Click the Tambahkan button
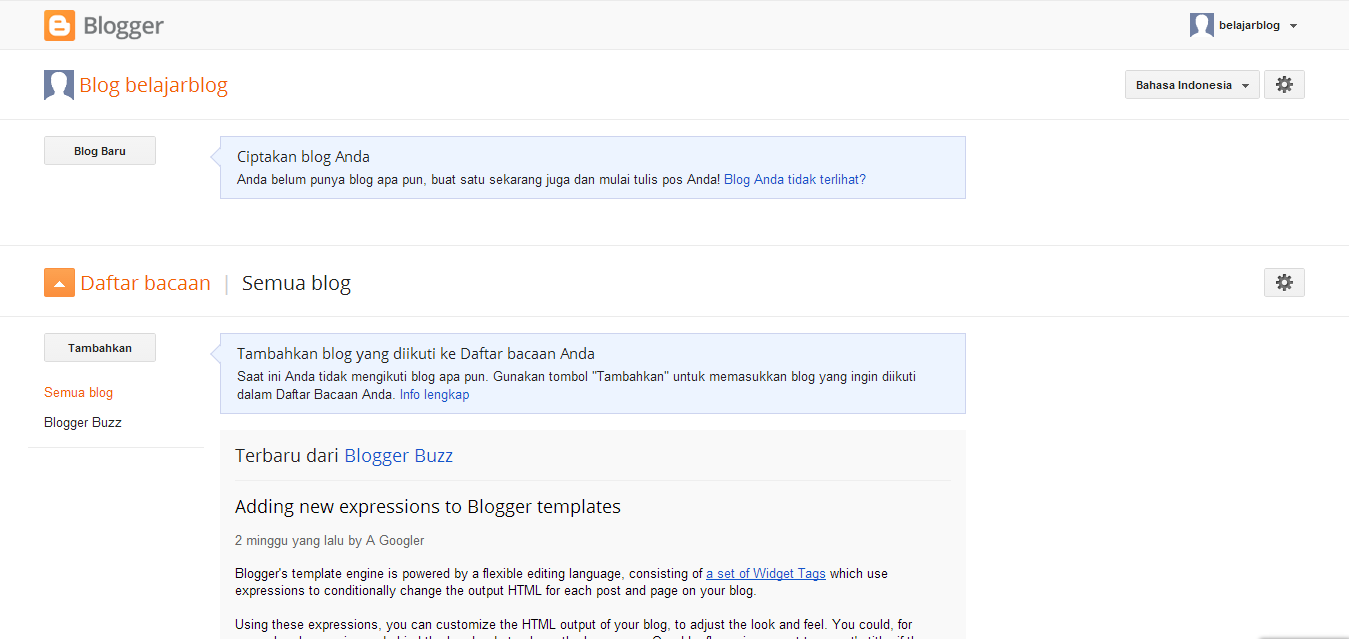Image resolution: width=1349 pixels, height=639 pixels. [100, 348]
